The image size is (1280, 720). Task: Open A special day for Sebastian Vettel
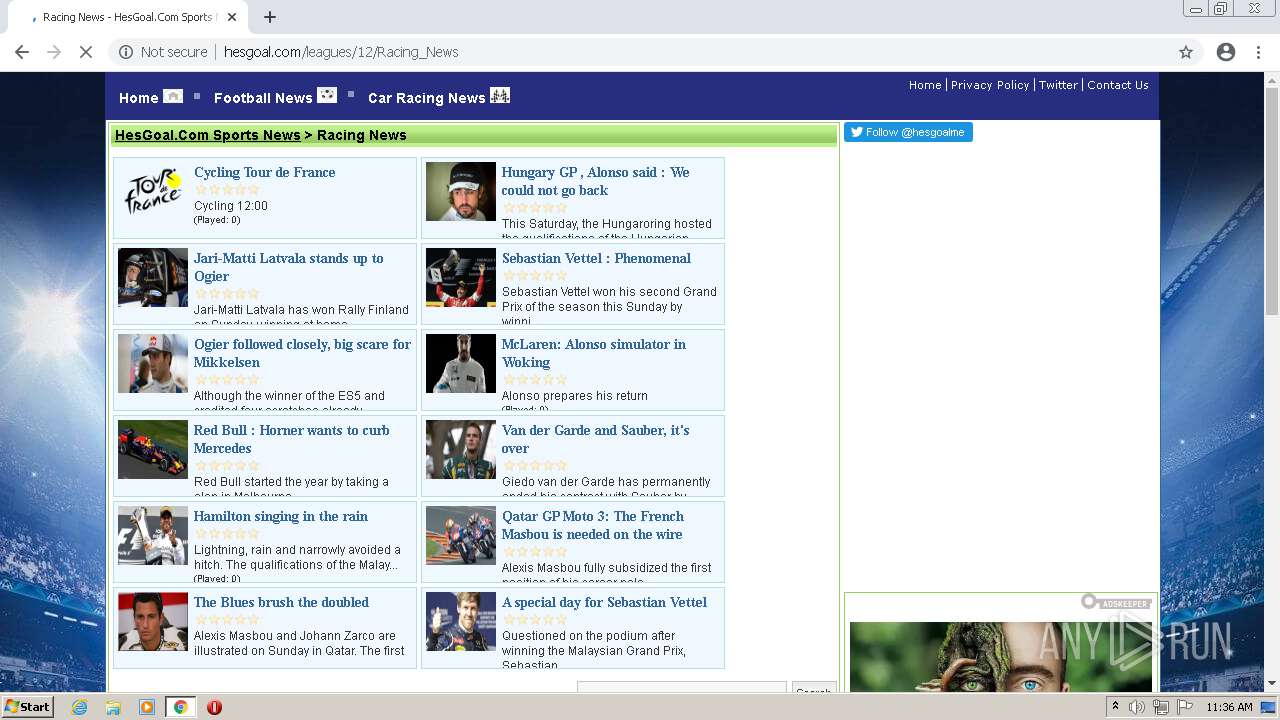click(604, 602)
